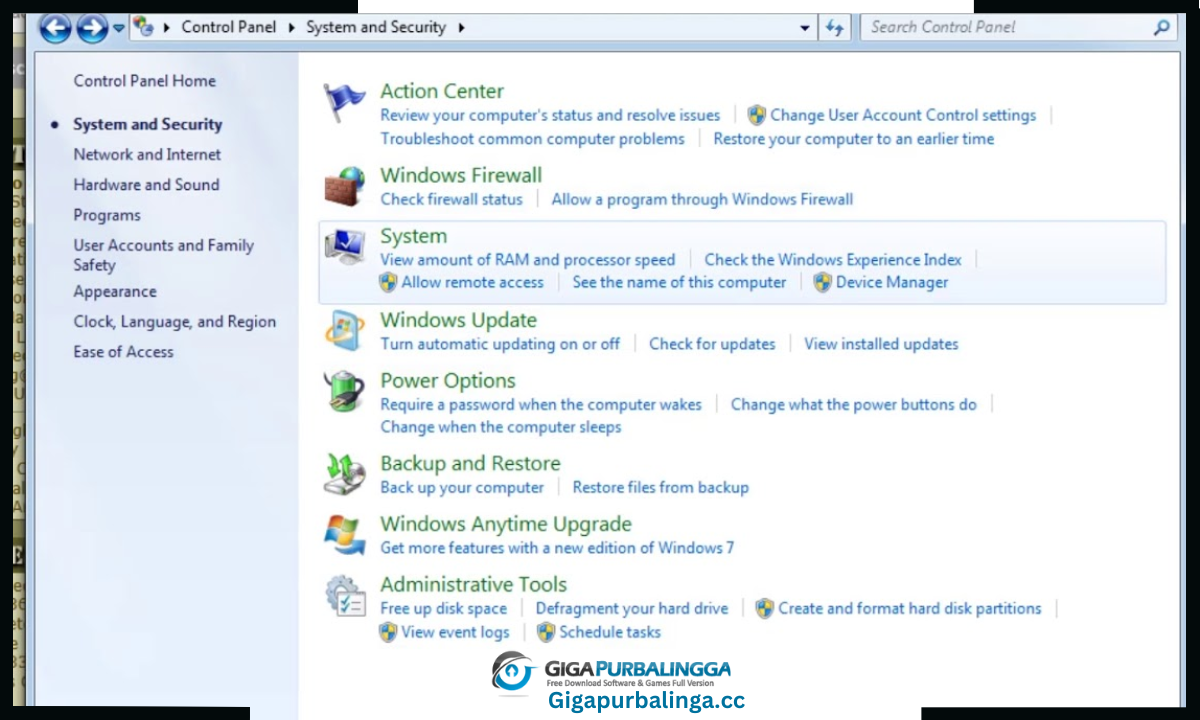Go to Control Panel Home
Screen dimensions: 1200x720
pos(144,81)
